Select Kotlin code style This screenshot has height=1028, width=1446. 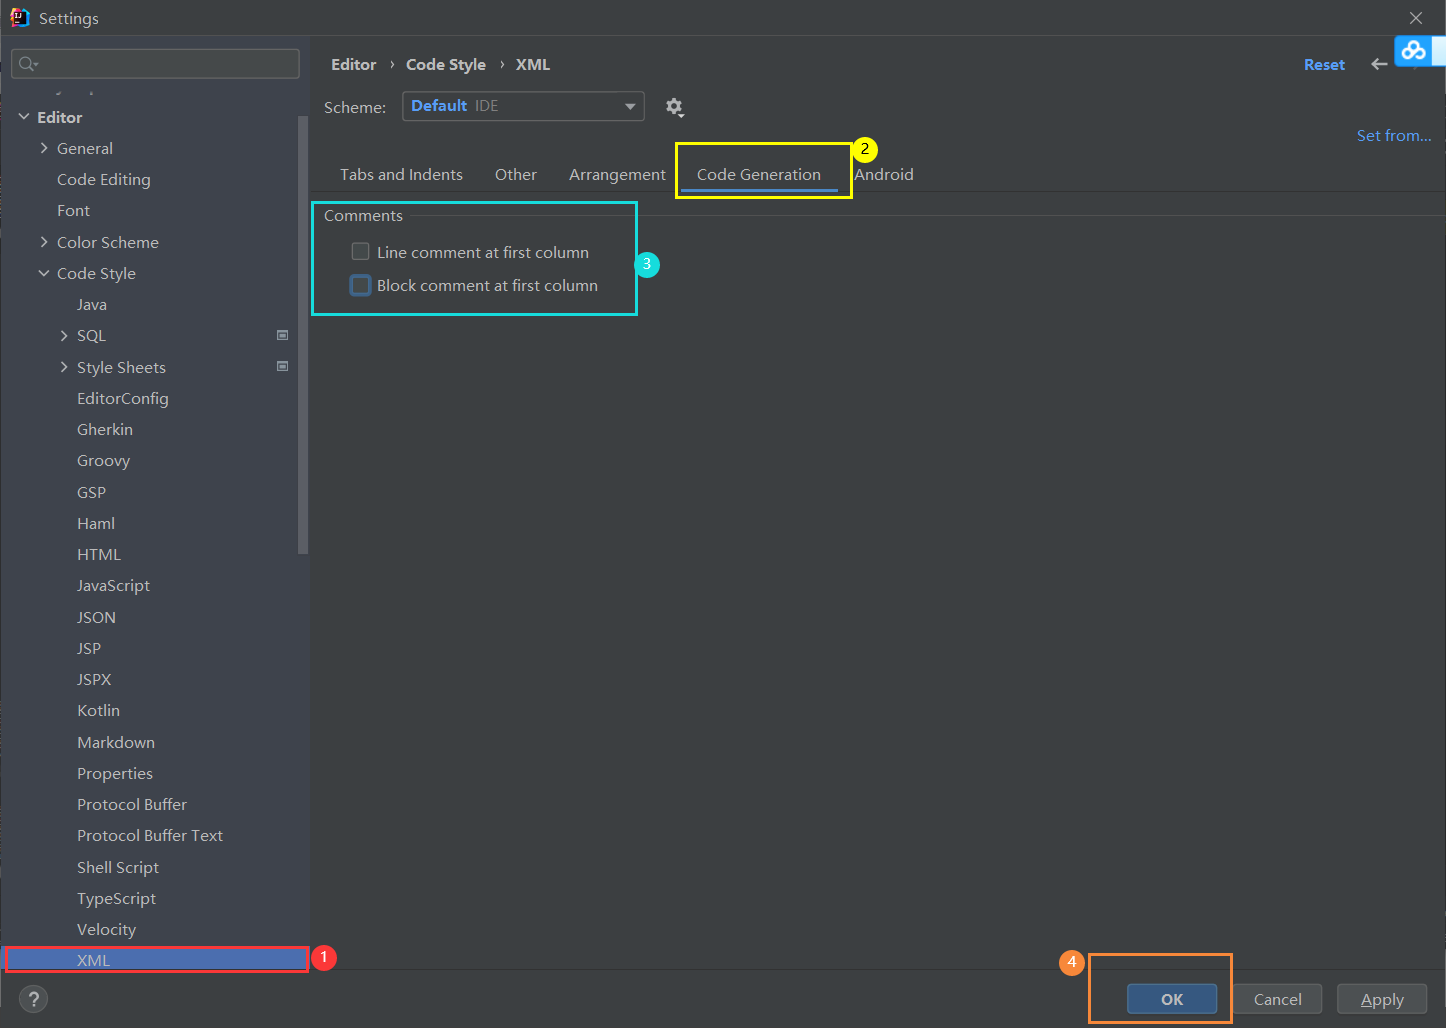99,710
